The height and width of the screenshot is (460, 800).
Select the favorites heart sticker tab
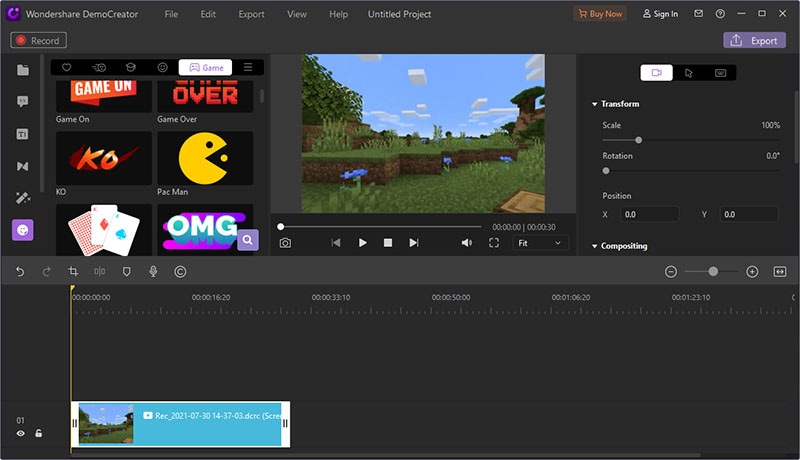tap(66, 67)
